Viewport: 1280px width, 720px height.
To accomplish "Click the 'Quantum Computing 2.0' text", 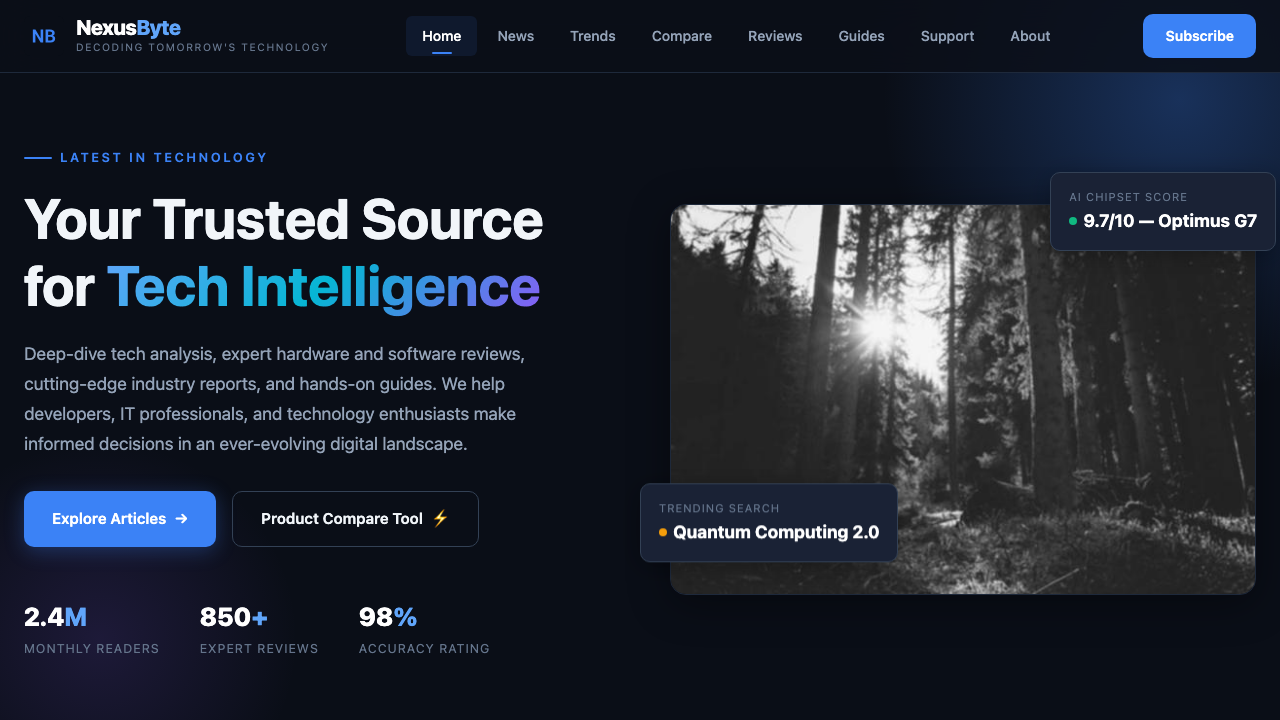I will 776,532.
